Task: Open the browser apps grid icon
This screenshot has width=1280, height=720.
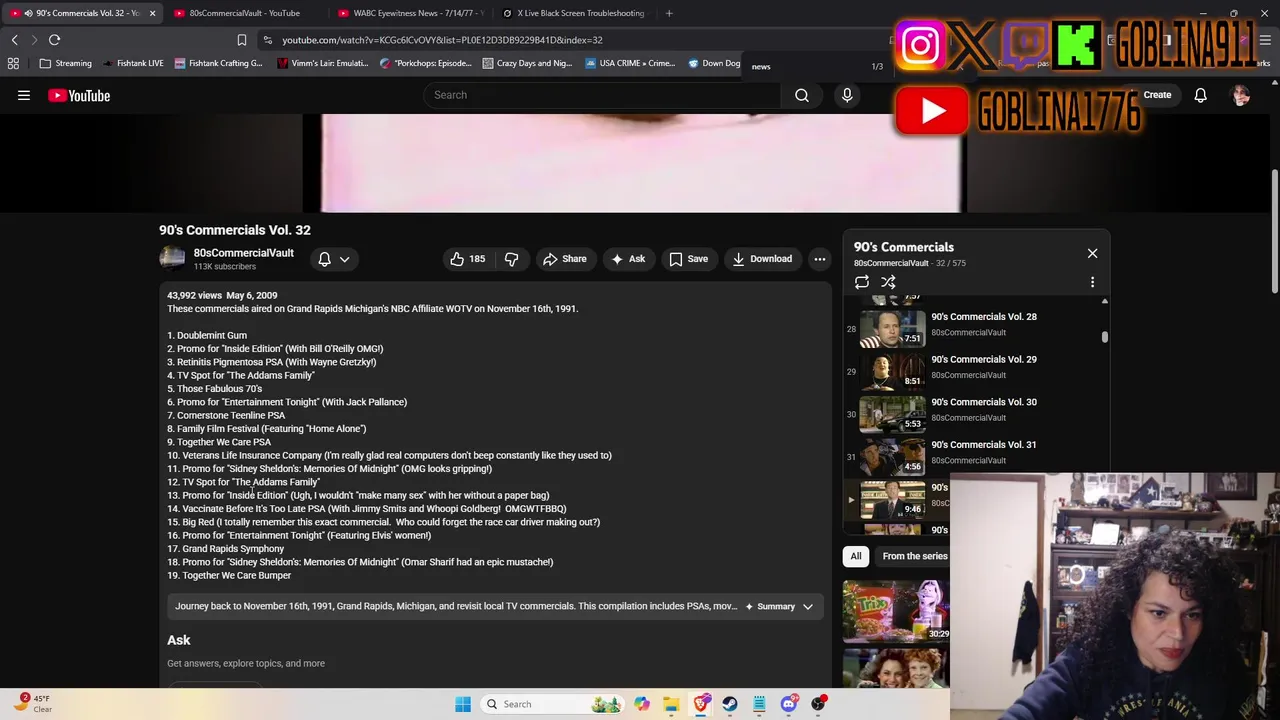Action: 13,63
